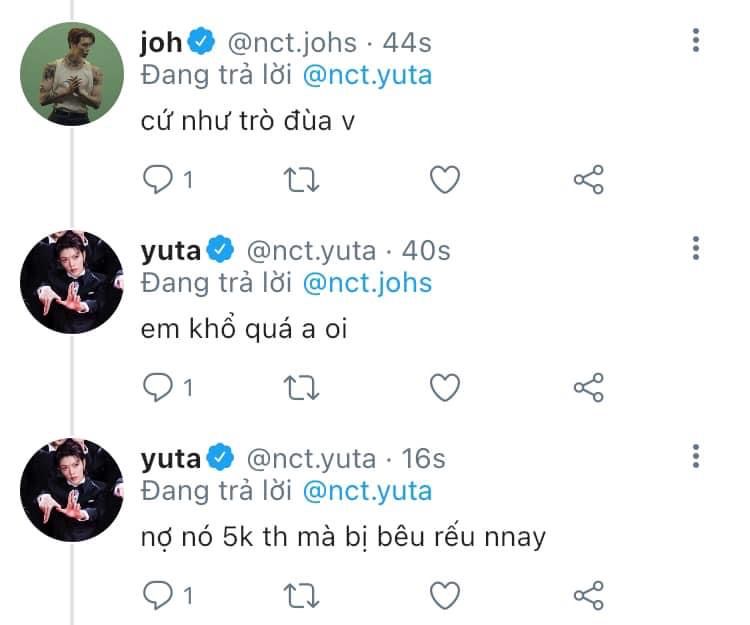
Task: Open @nct.johs mention in yuta's reply
Action: pos(367,283)
